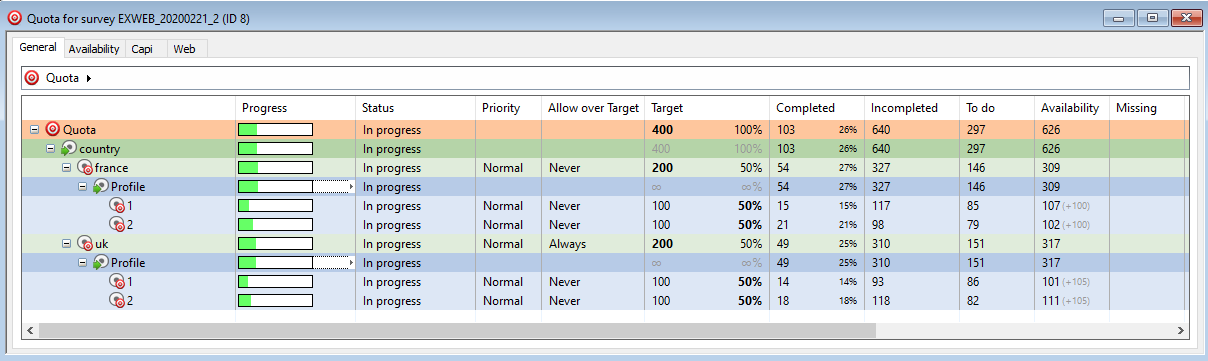The height and width of the screenshot is (361, 1208).
Task: Collapse the Quota root node
Action: click(x=35, y=129)
